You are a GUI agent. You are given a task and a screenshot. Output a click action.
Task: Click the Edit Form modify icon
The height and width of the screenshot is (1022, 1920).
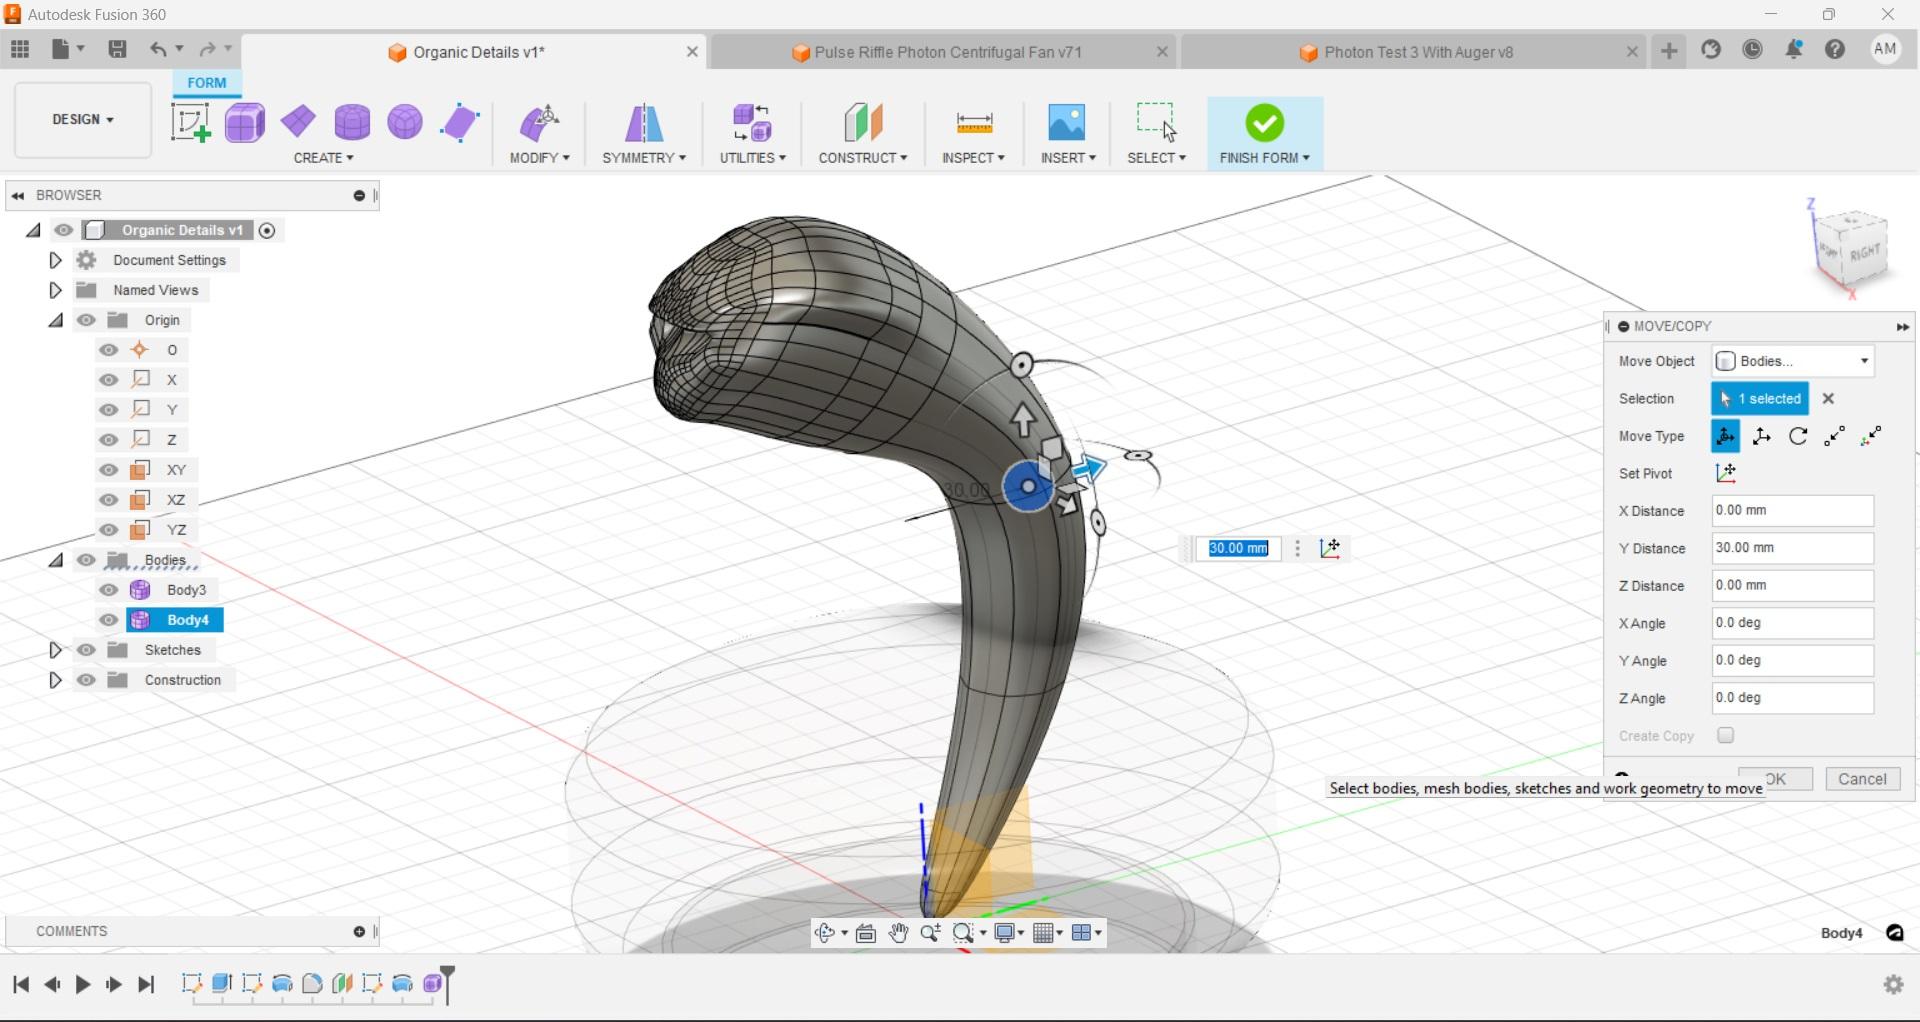point(540,123)
